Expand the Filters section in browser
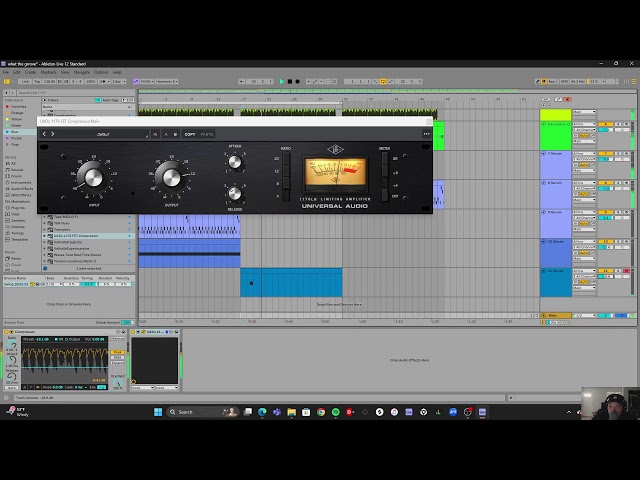Viewport: 640px width, 480px height. (45, 100)
